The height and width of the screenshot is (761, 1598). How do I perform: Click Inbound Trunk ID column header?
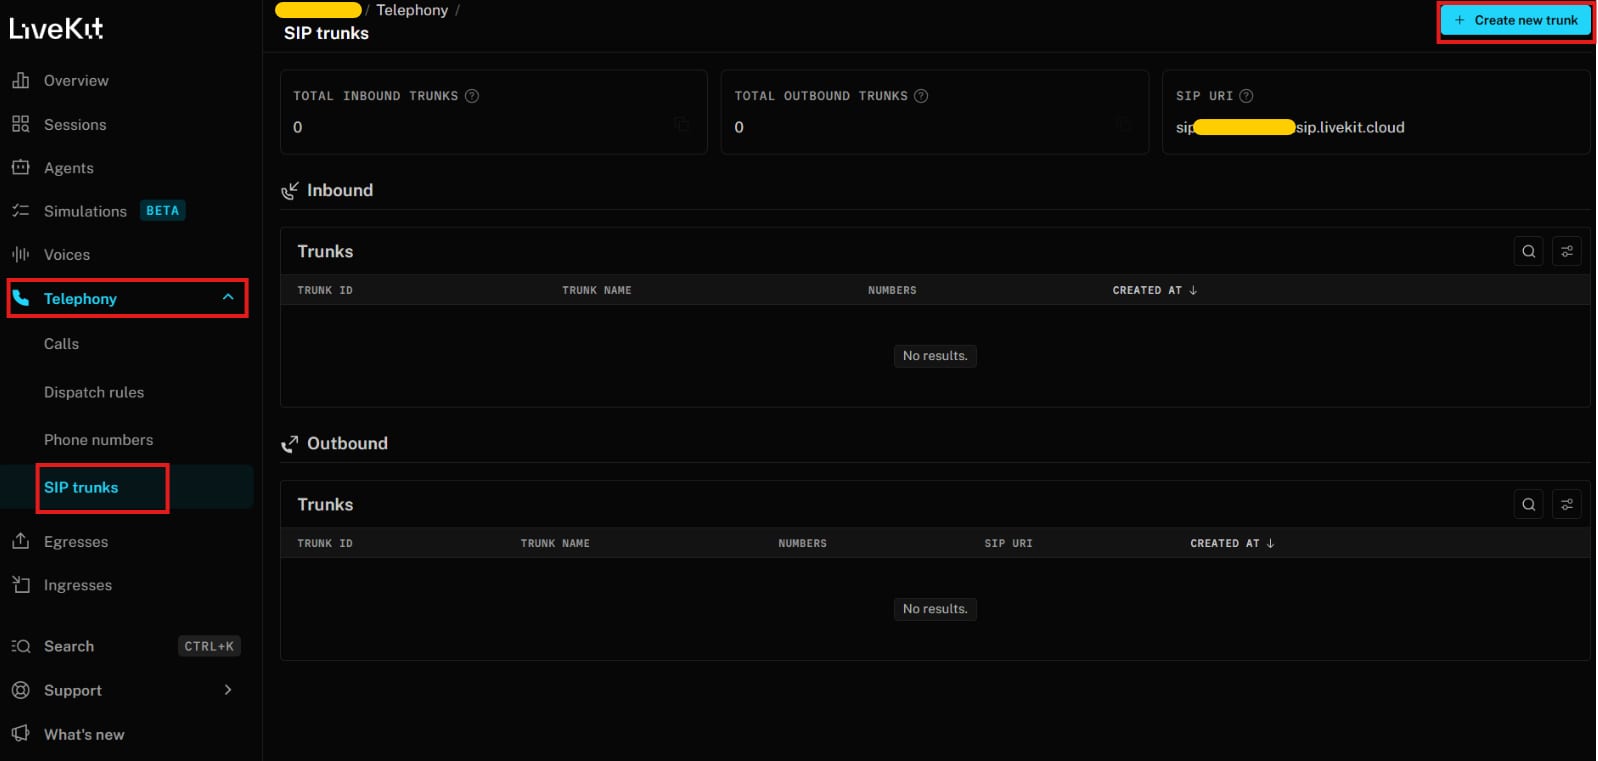(325, 290)
